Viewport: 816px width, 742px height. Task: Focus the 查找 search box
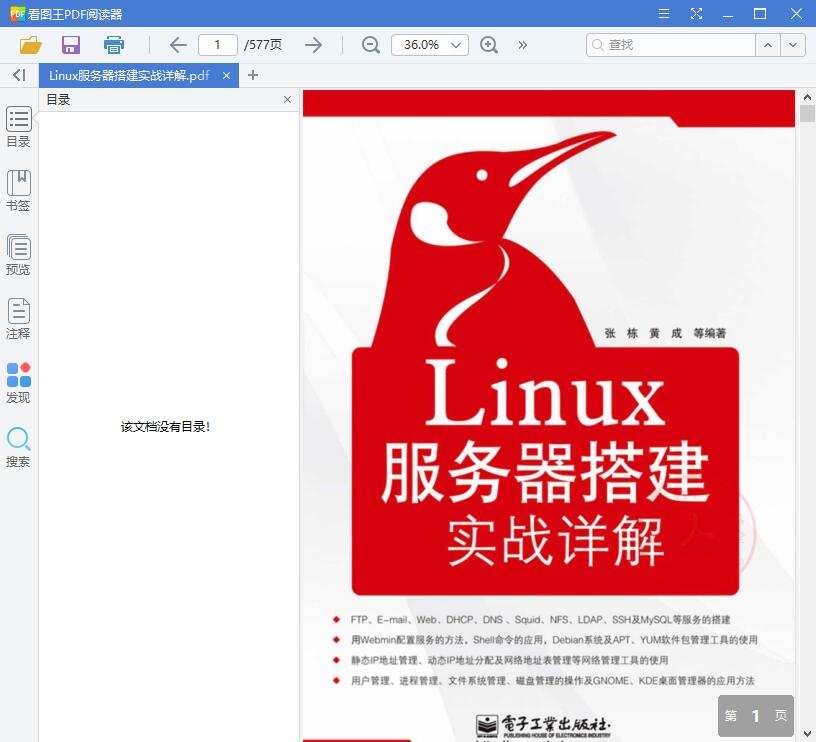671,45
